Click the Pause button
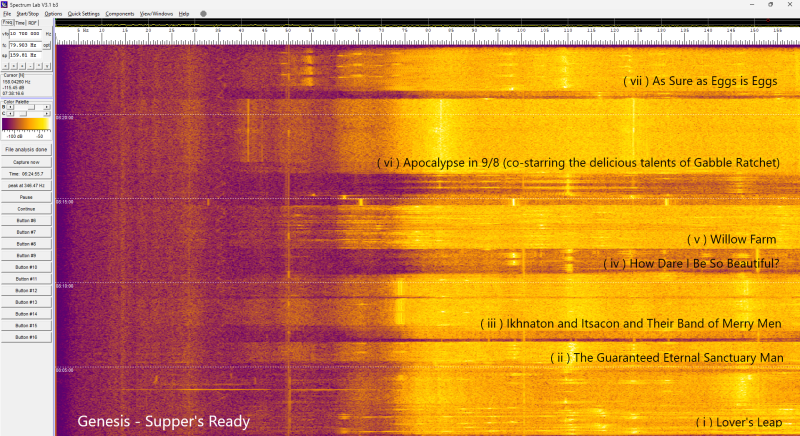 (x=26, y=197)
